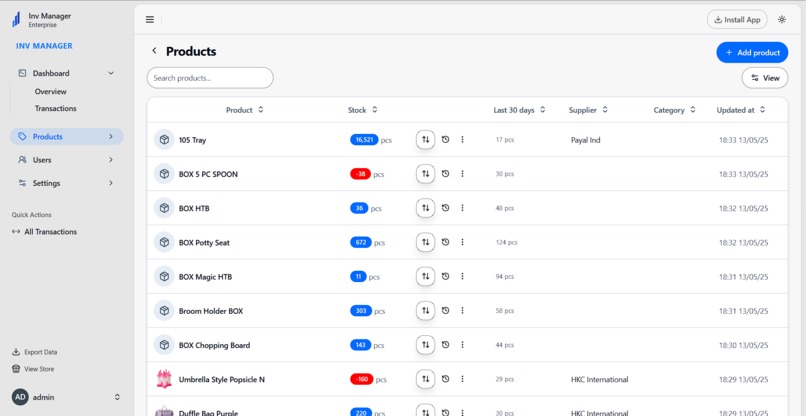Sort table by Updated at column

click(x=741, y=110)
